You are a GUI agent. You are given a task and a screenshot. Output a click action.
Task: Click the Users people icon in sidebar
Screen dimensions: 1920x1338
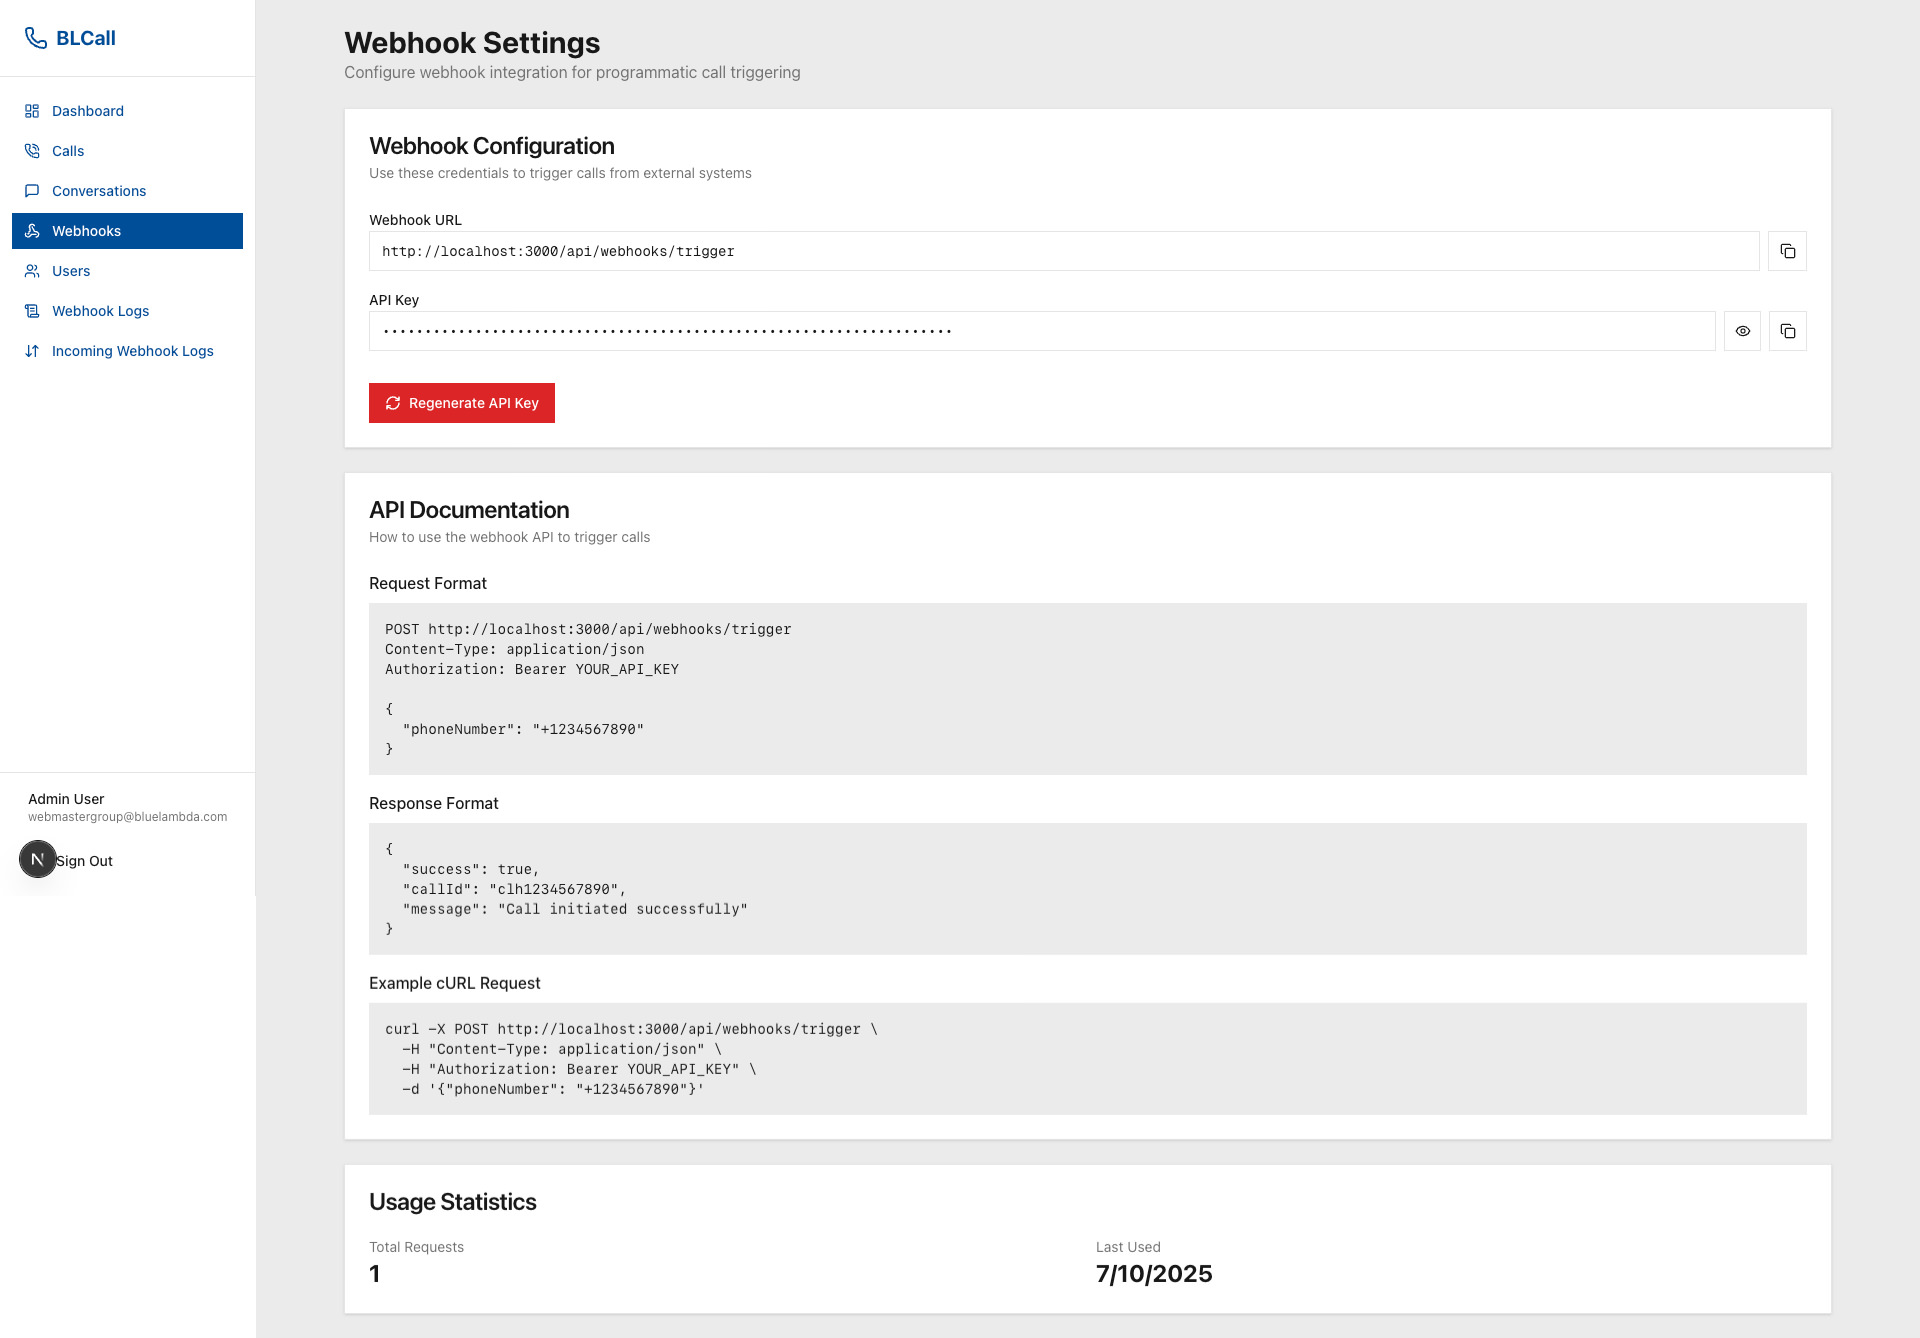click(x=32, y=271)
